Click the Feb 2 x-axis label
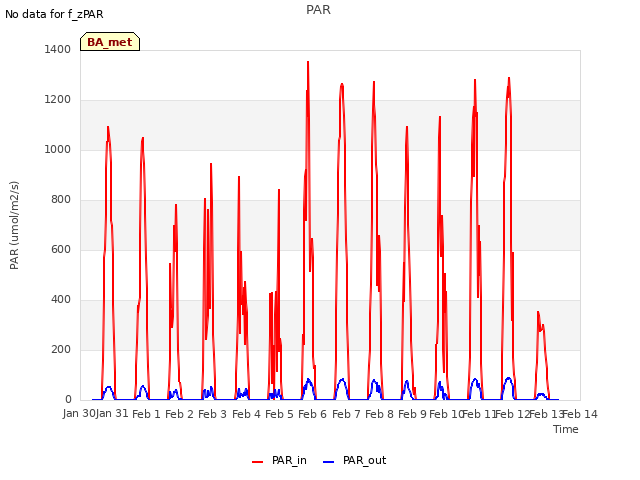Image resolution: width=640 pixels, height=480 pixels. tap(179, 414)
